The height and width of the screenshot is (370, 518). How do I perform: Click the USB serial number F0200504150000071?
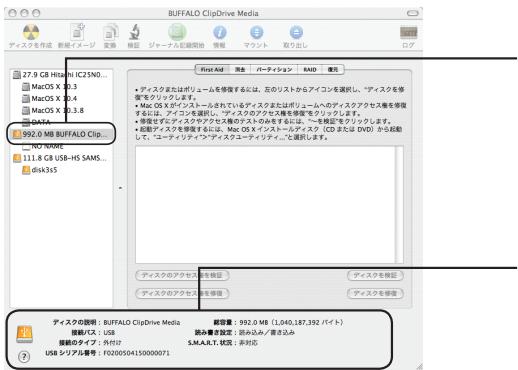[137, 353]
